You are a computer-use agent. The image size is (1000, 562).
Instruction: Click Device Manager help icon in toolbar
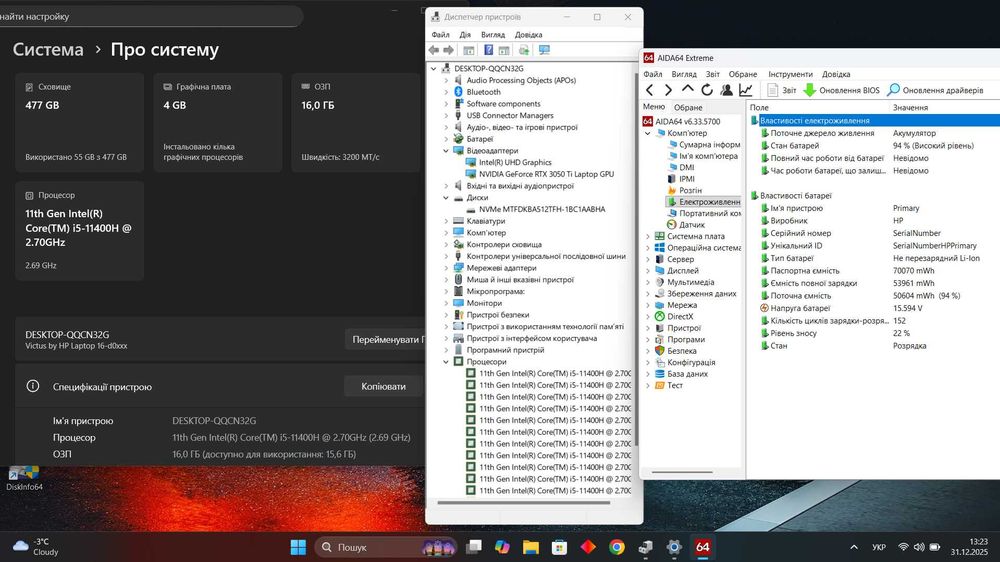coord(489,50)
